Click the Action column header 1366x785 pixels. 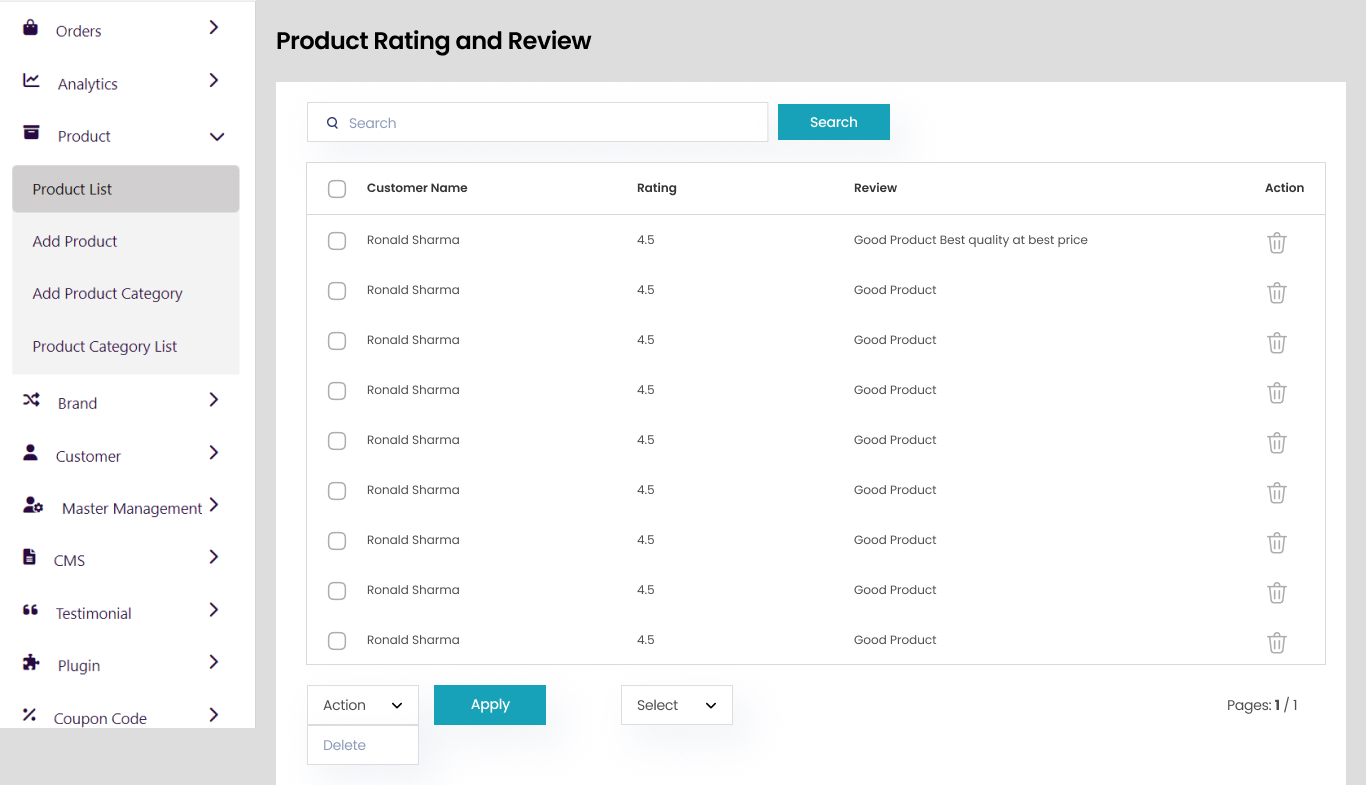[x=1285, y=188]
